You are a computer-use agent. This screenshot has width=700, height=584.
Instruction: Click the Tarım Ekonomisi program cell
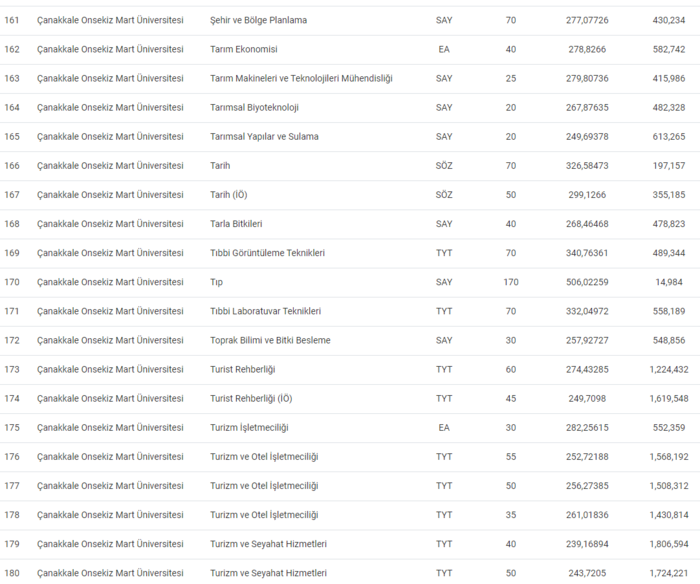click(244, 49)
